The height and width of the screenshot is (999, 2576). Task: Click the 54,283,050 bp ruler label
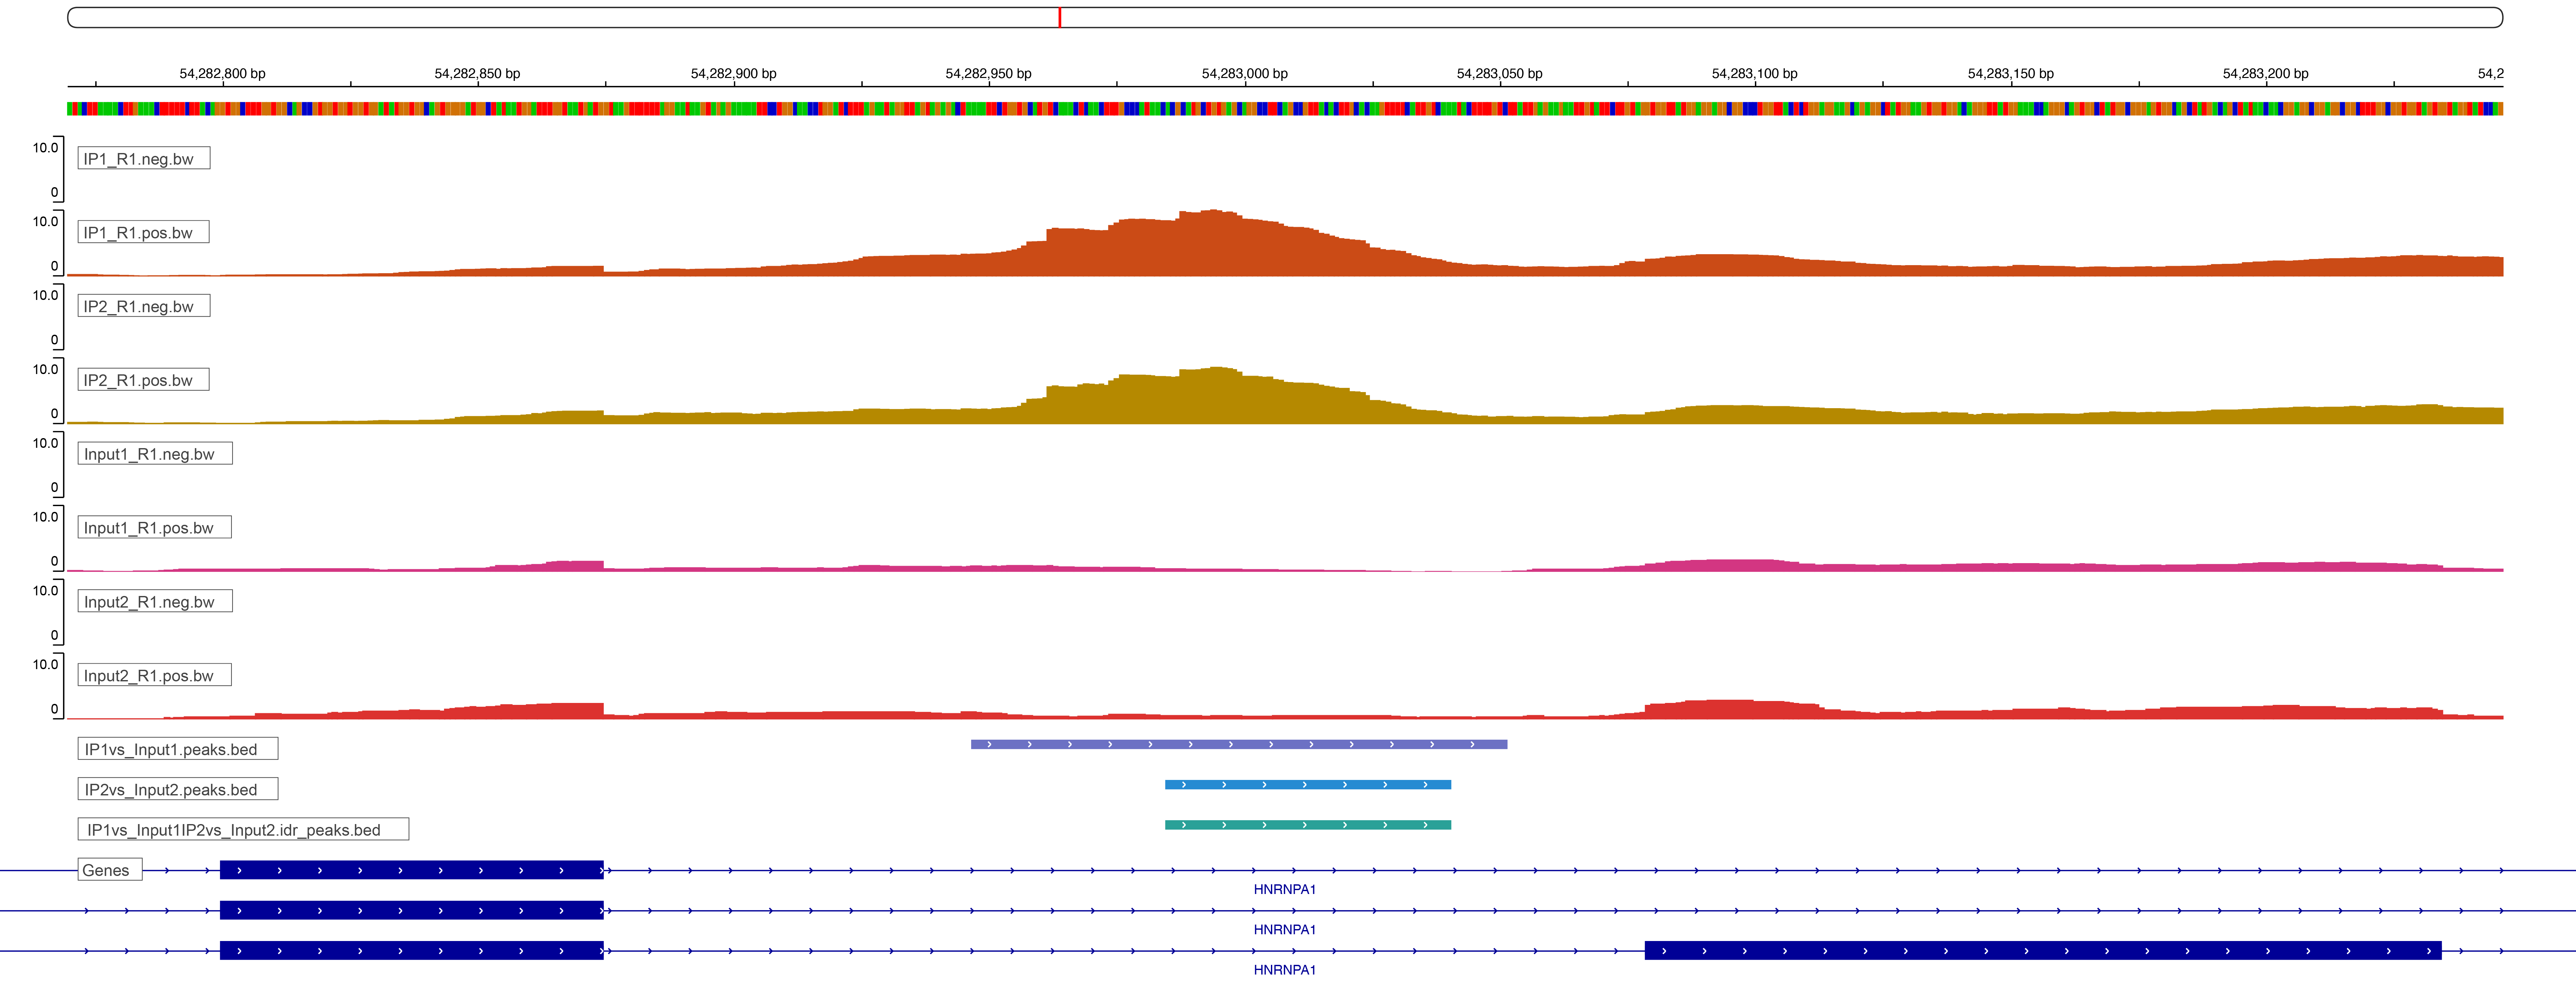pyautogui.click(x=1499, y=74)
